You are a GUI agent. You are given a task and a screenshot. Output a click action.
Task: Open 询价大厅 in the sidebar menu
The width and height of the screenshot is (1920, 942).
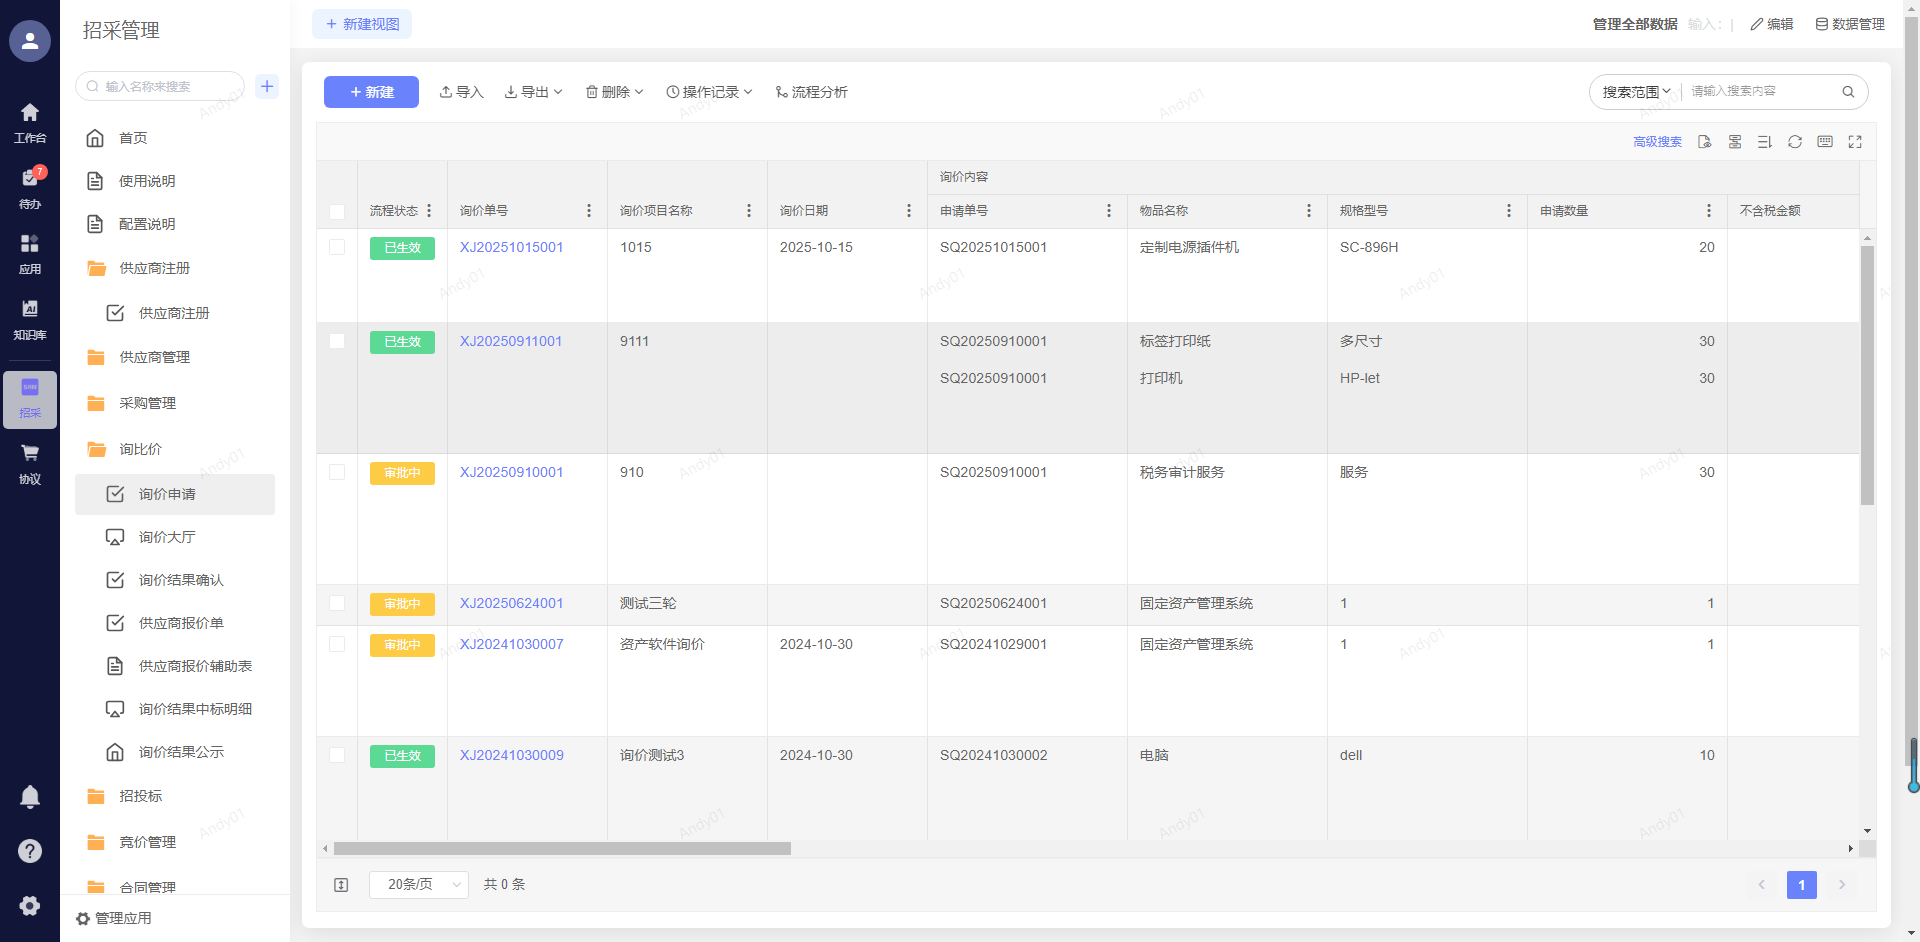point(167,537)
